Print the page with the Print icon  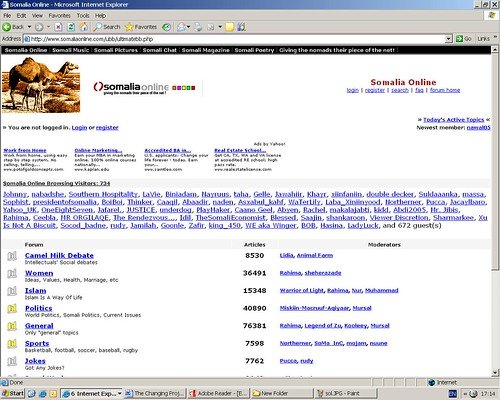tap(198, 27)
